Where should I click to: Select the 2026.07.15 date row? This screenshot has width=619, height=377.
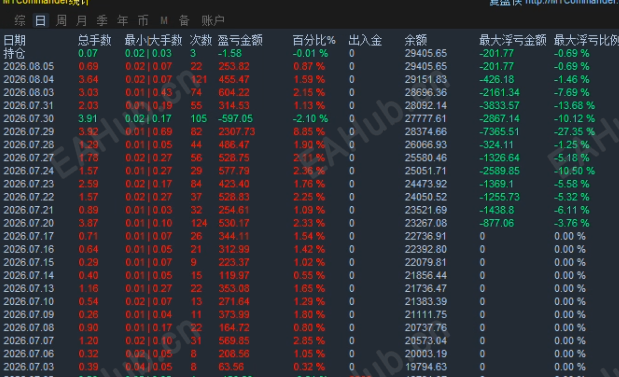(x=29, y=262)
